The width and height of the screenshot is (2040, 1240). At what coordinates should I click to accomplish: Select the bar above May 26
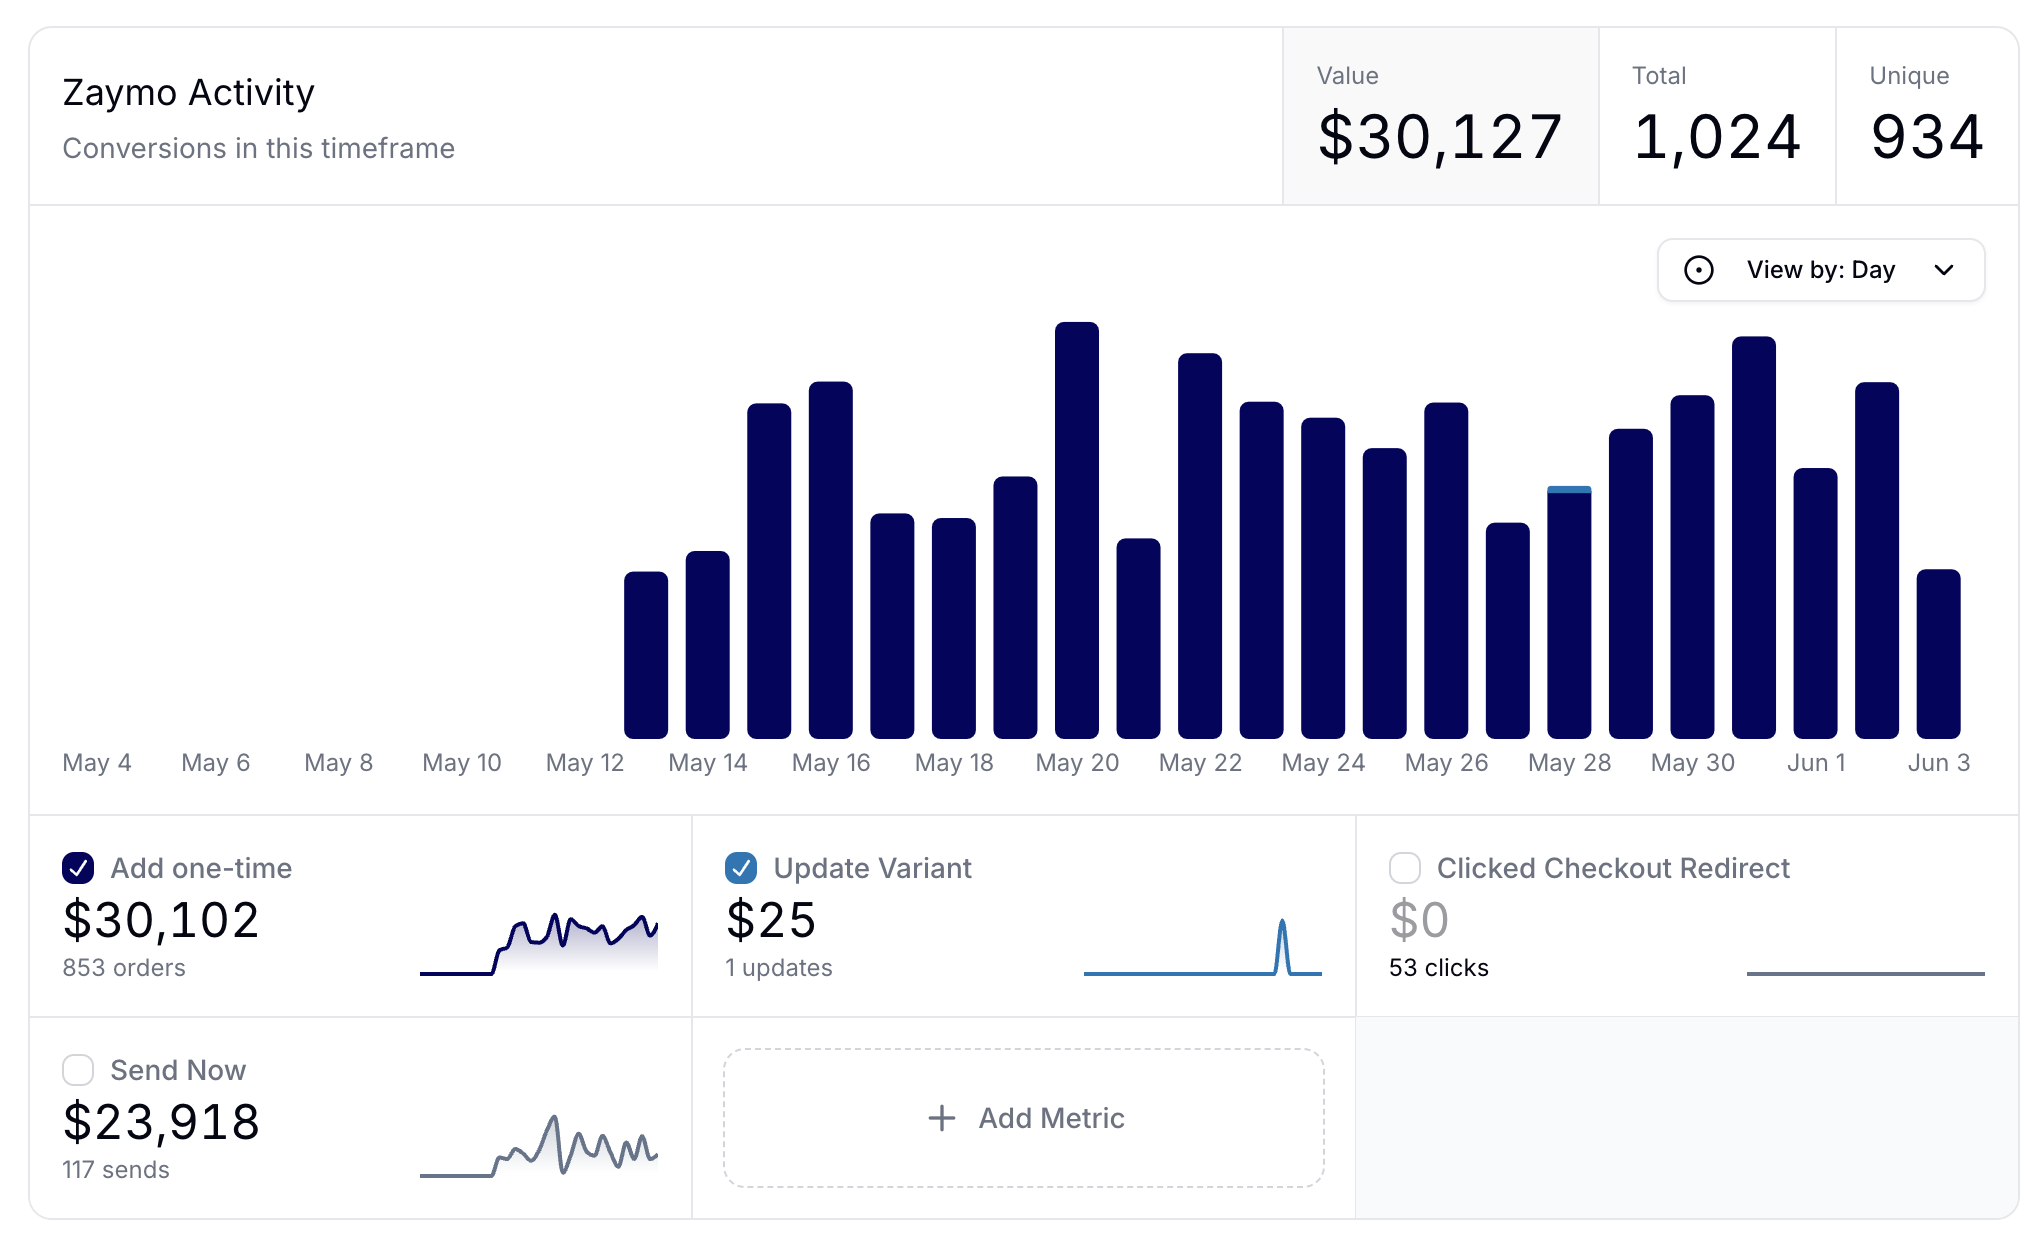(x=1446, y=570)
